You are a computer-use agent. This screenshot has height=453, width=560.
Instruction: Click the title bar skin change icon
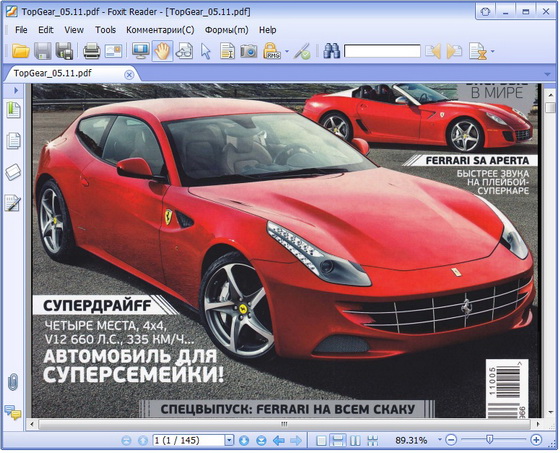[x=485, y=12]
